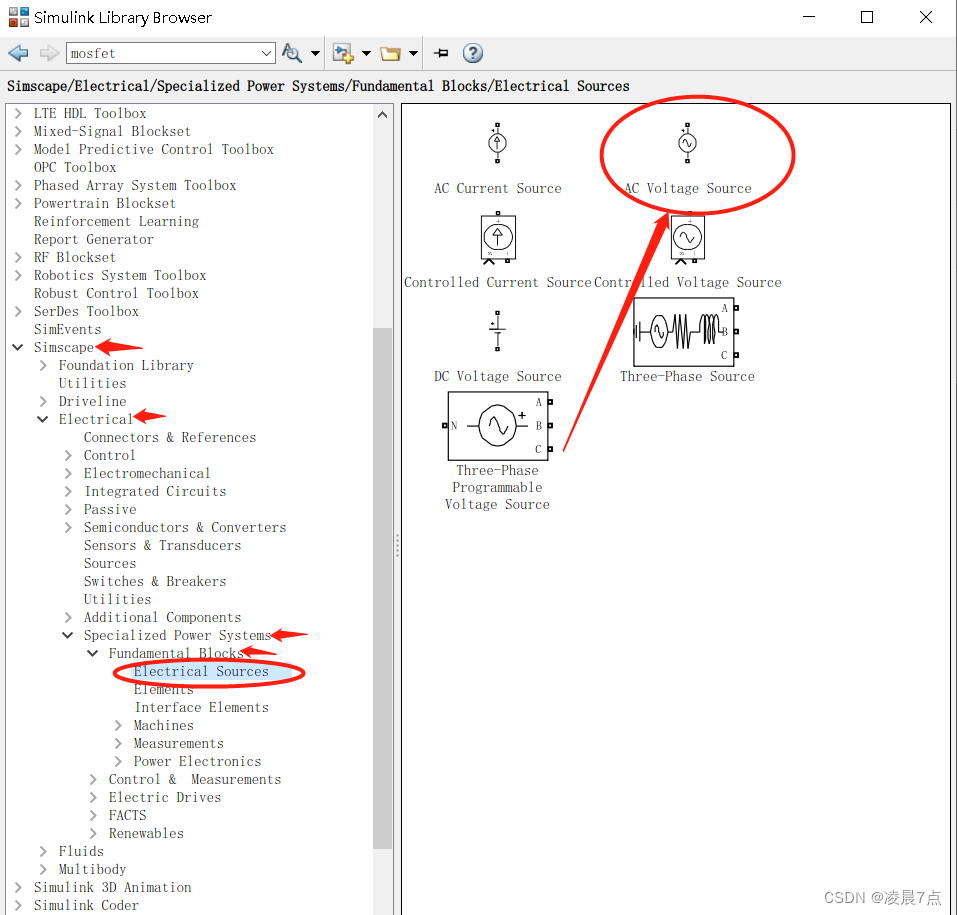Image resolution: width=957 pixels, height=915 pixels.
Task: Expand the Passive node
Action: pyautogui.click(x=68, y=510)
